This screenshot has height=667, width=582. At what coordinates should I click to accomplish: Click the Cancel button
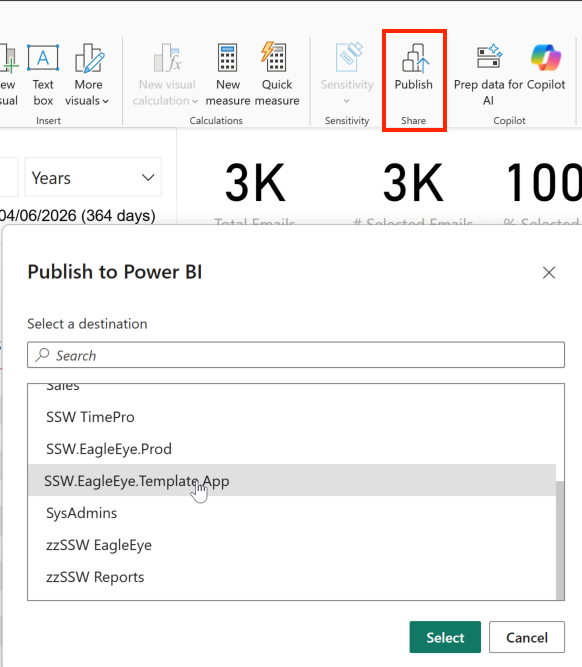pyautogui.click(x=527, y=637)
